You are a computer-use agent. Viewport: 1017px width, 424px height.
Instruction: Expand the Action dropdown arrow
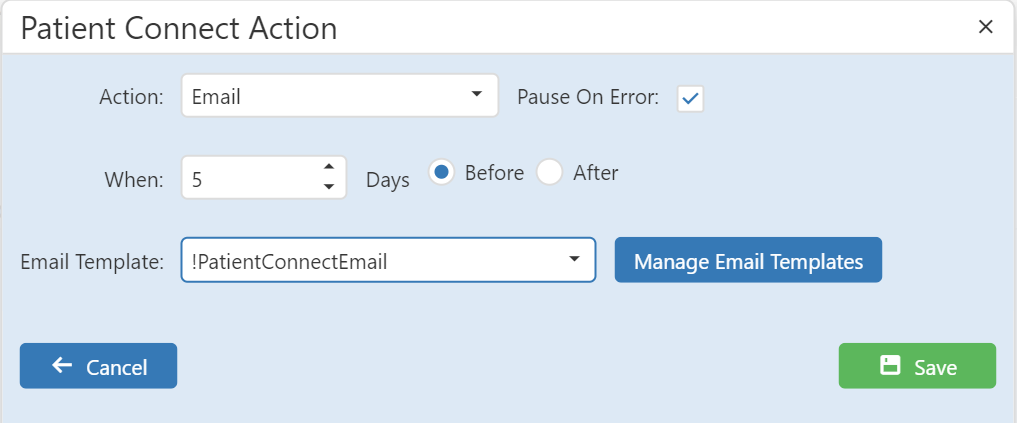tap(477, 95)
